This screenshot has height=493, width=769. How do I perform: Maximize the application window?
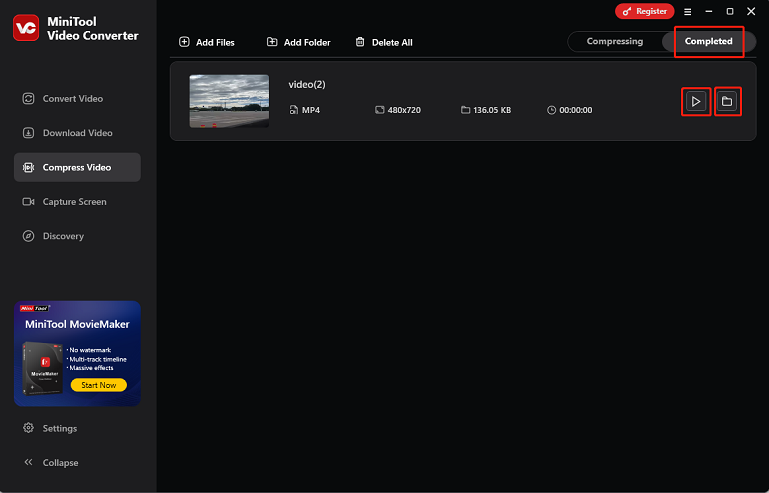(x=730, y=11)
